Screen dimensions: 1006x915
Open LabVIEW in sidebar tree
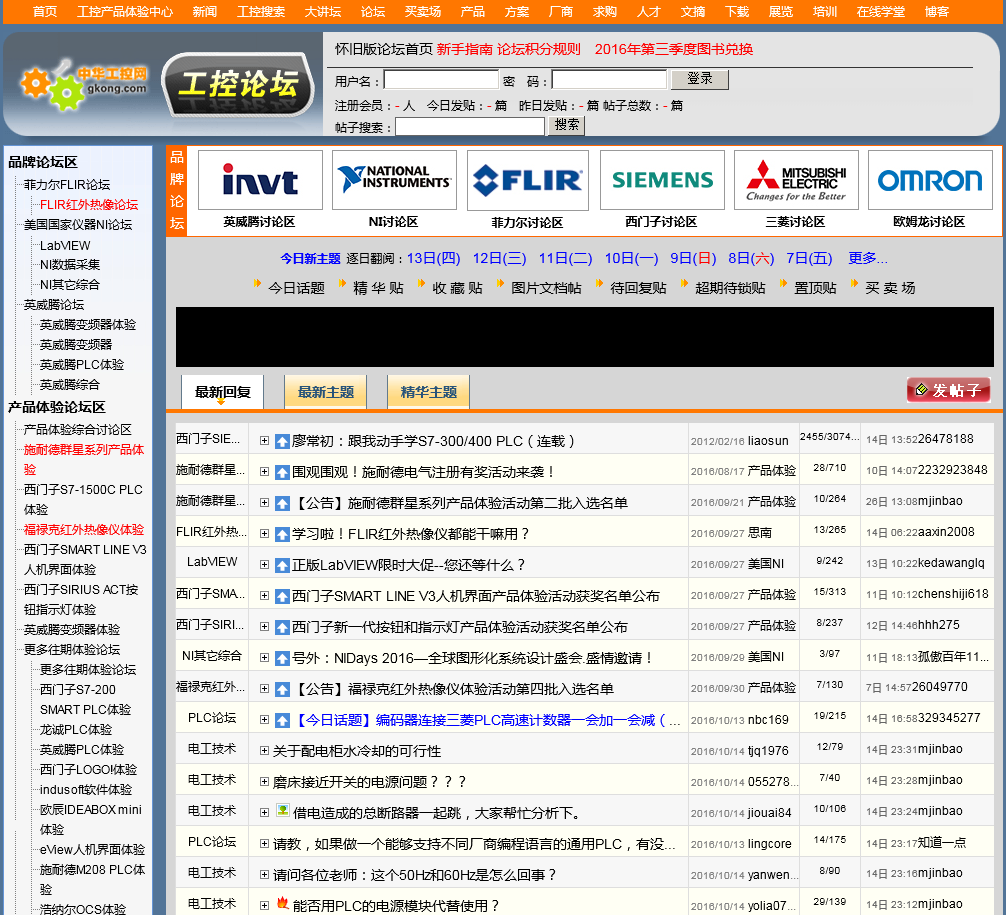65,246
